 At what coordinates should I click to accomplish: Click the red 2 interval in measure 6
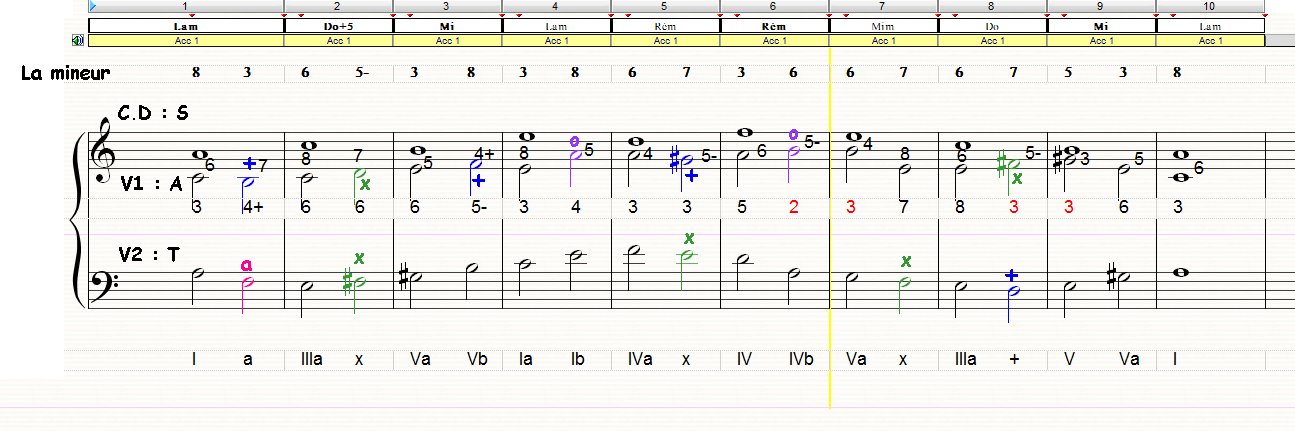(x=794, y=206)
